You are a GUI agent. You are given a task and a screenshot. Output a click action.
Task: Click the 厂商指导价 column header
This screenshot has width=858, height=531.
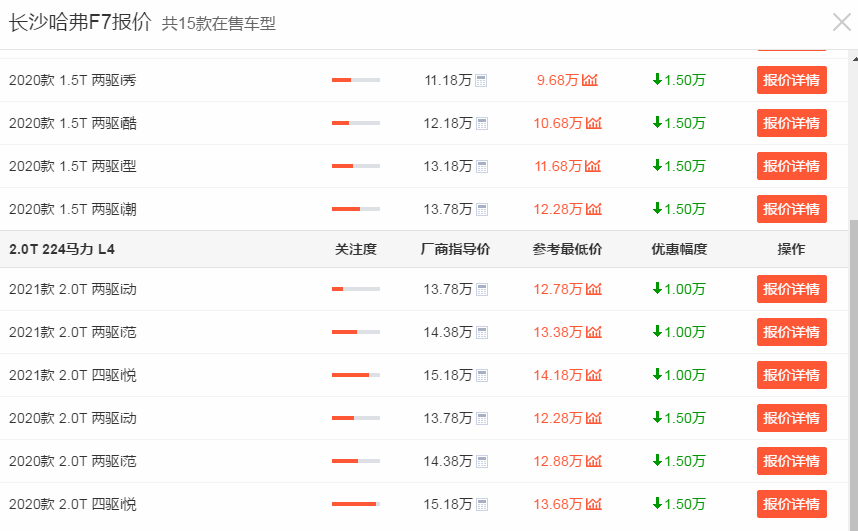pyautogui.click(x=455, y=250)
